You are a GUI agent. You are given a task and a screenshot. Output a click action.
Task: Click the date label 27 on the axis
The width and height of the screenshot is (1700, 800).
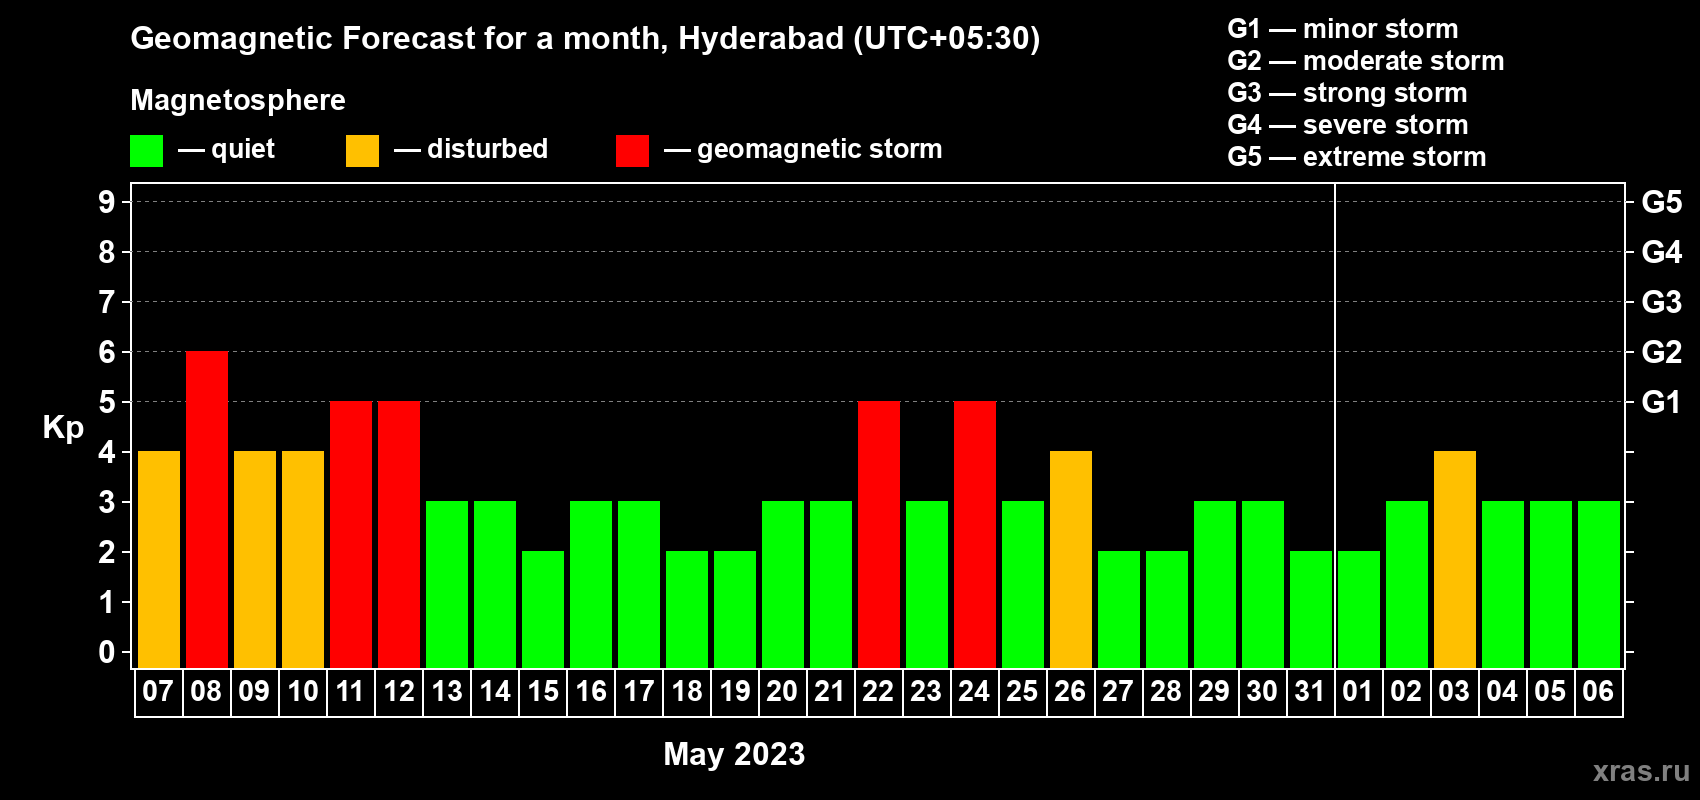pyautogui.click(x=1118, y=691)
